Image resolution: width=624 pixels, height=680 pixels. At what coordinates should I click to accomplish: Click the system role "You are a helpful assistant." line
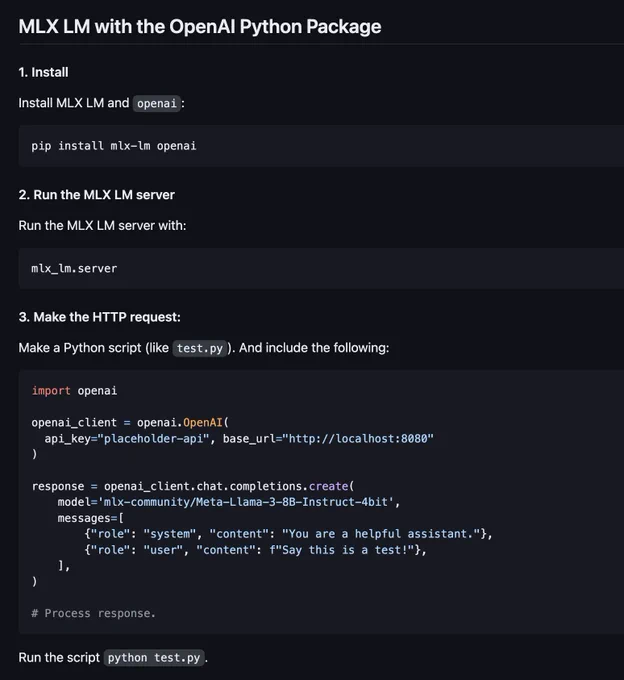(288, 534)
